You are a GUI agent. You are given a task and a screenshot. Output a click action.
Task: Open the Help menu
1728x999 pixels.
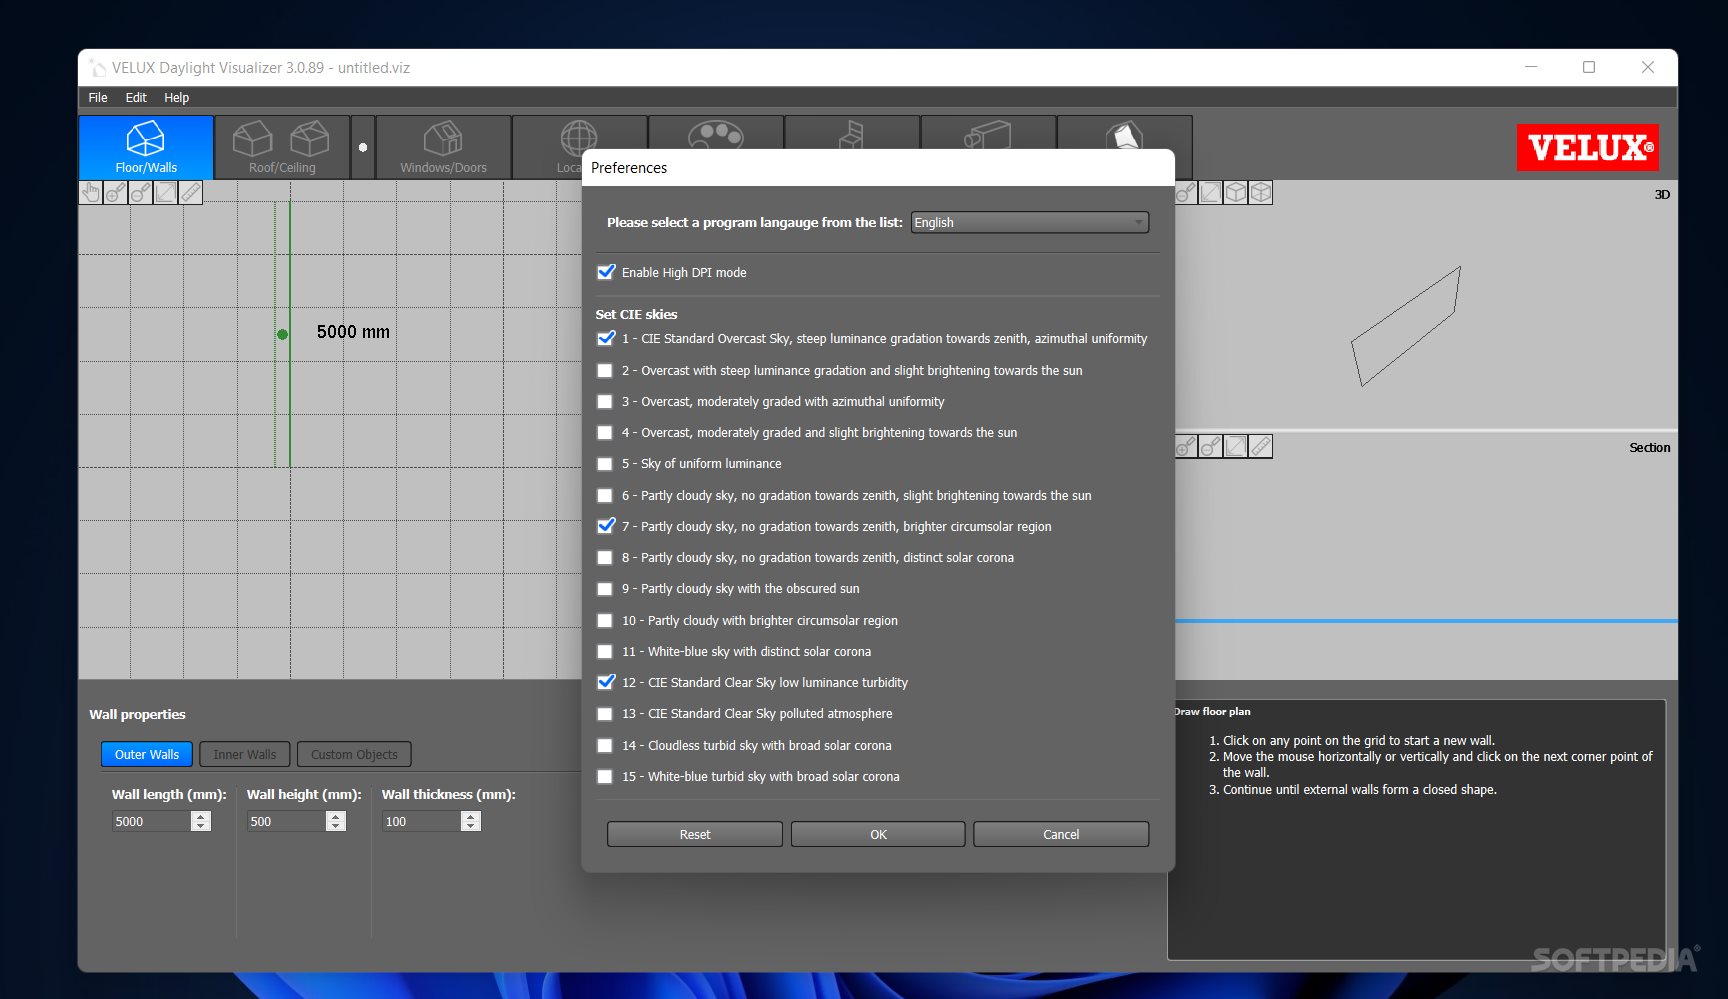click(x=177, y=97)
